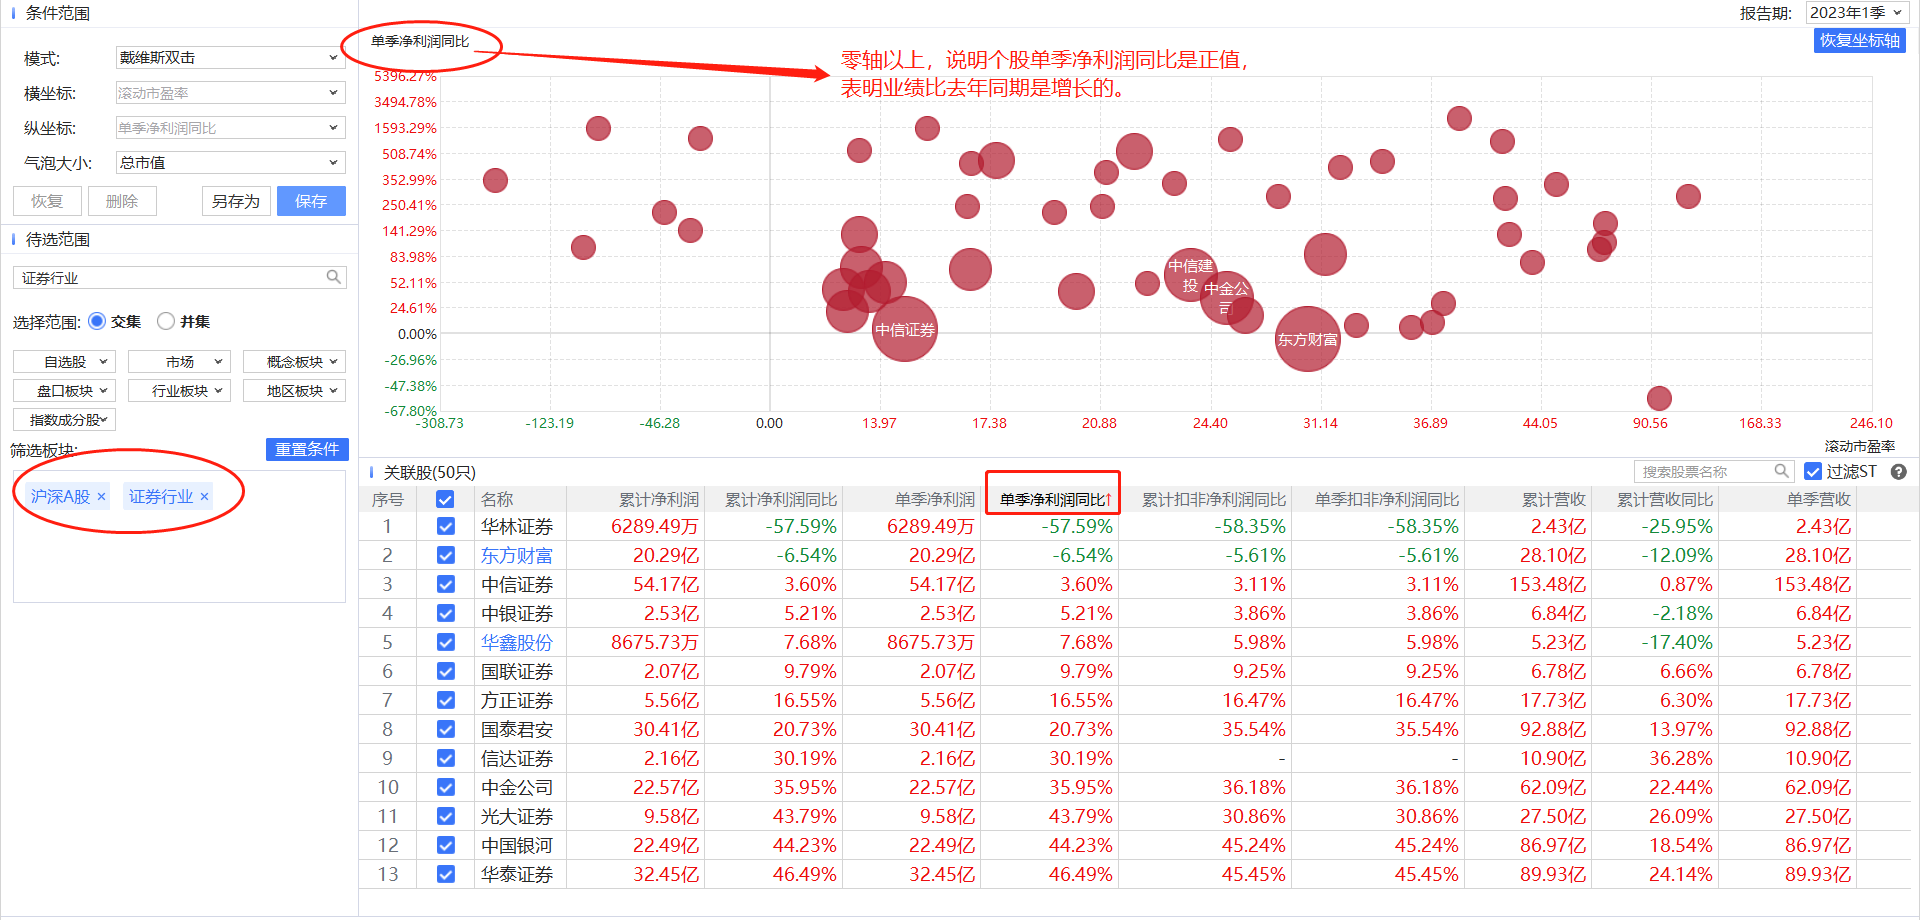Sort by 序号 column header
1920x920 pixels.
[x=388, y=499]
